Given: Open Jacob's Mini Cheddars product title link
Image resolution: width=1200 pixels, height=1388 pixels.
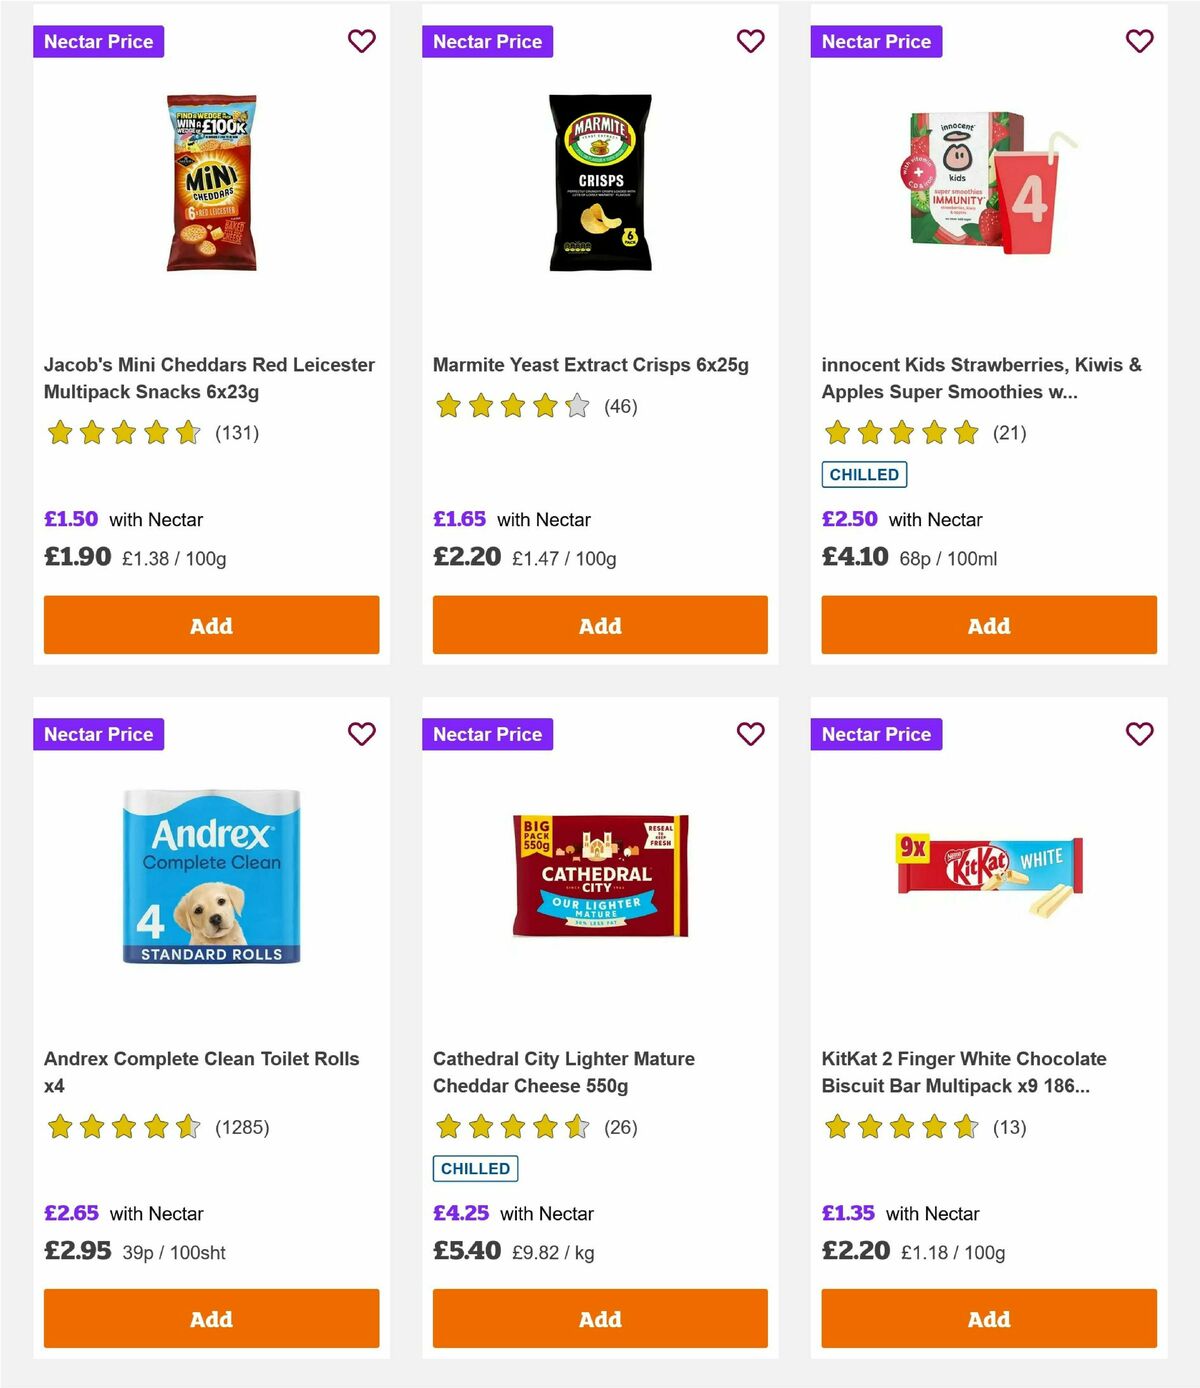Looking at the screenshot, I should pos(209,378).
